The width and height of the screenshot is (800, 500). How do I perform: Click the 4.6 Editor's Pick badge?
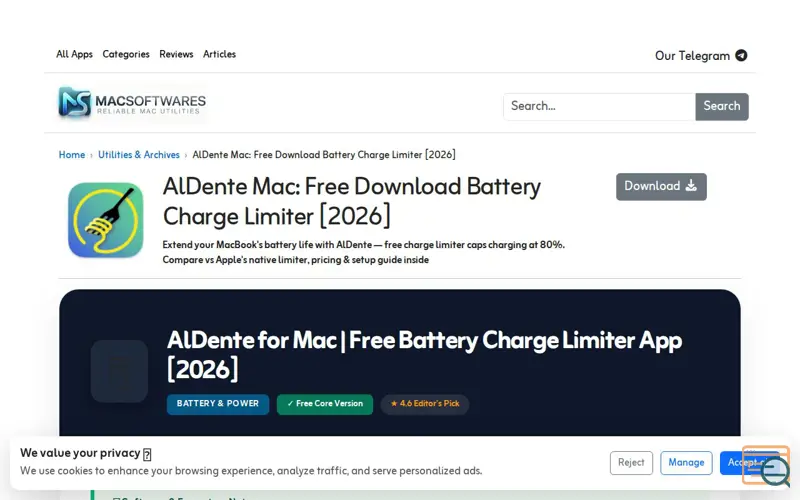[x=424, y=404]
